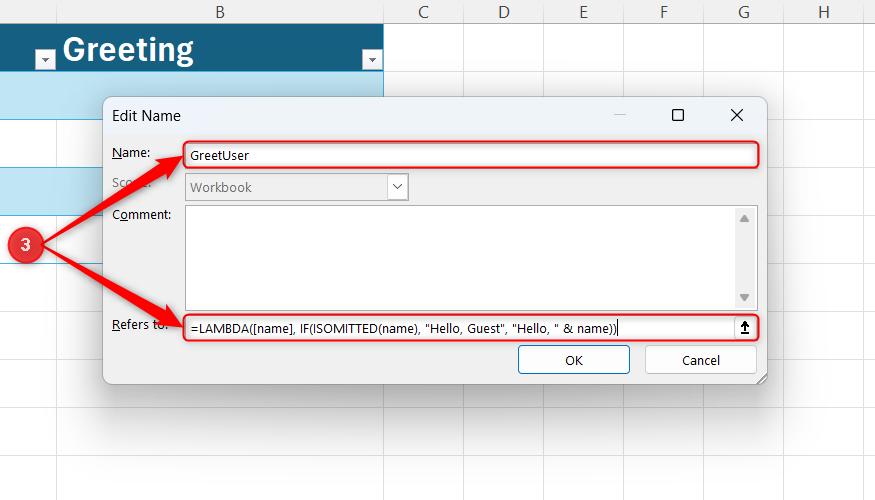Select column E header
This screenshot has width=875, height=500.
pyautogui.click(x=584, y=12)
